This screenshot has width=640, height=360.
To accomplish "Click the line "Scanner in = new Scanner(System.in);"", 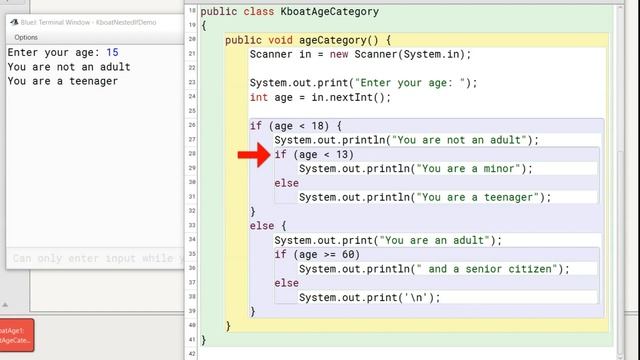I will coord(360,54).
